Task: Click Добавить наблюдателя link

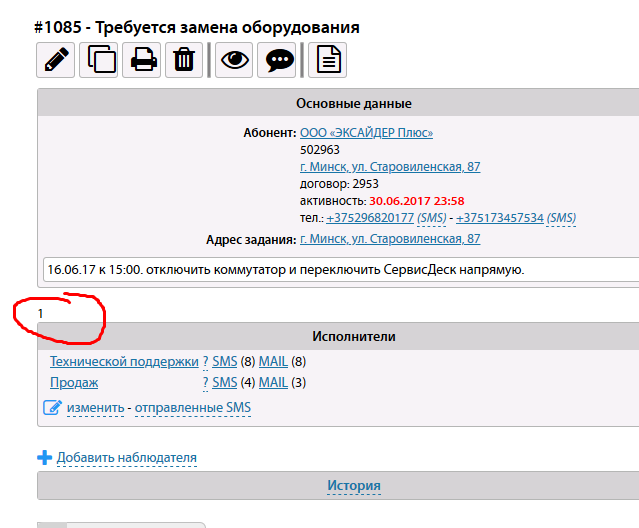Action: (127, 458)
